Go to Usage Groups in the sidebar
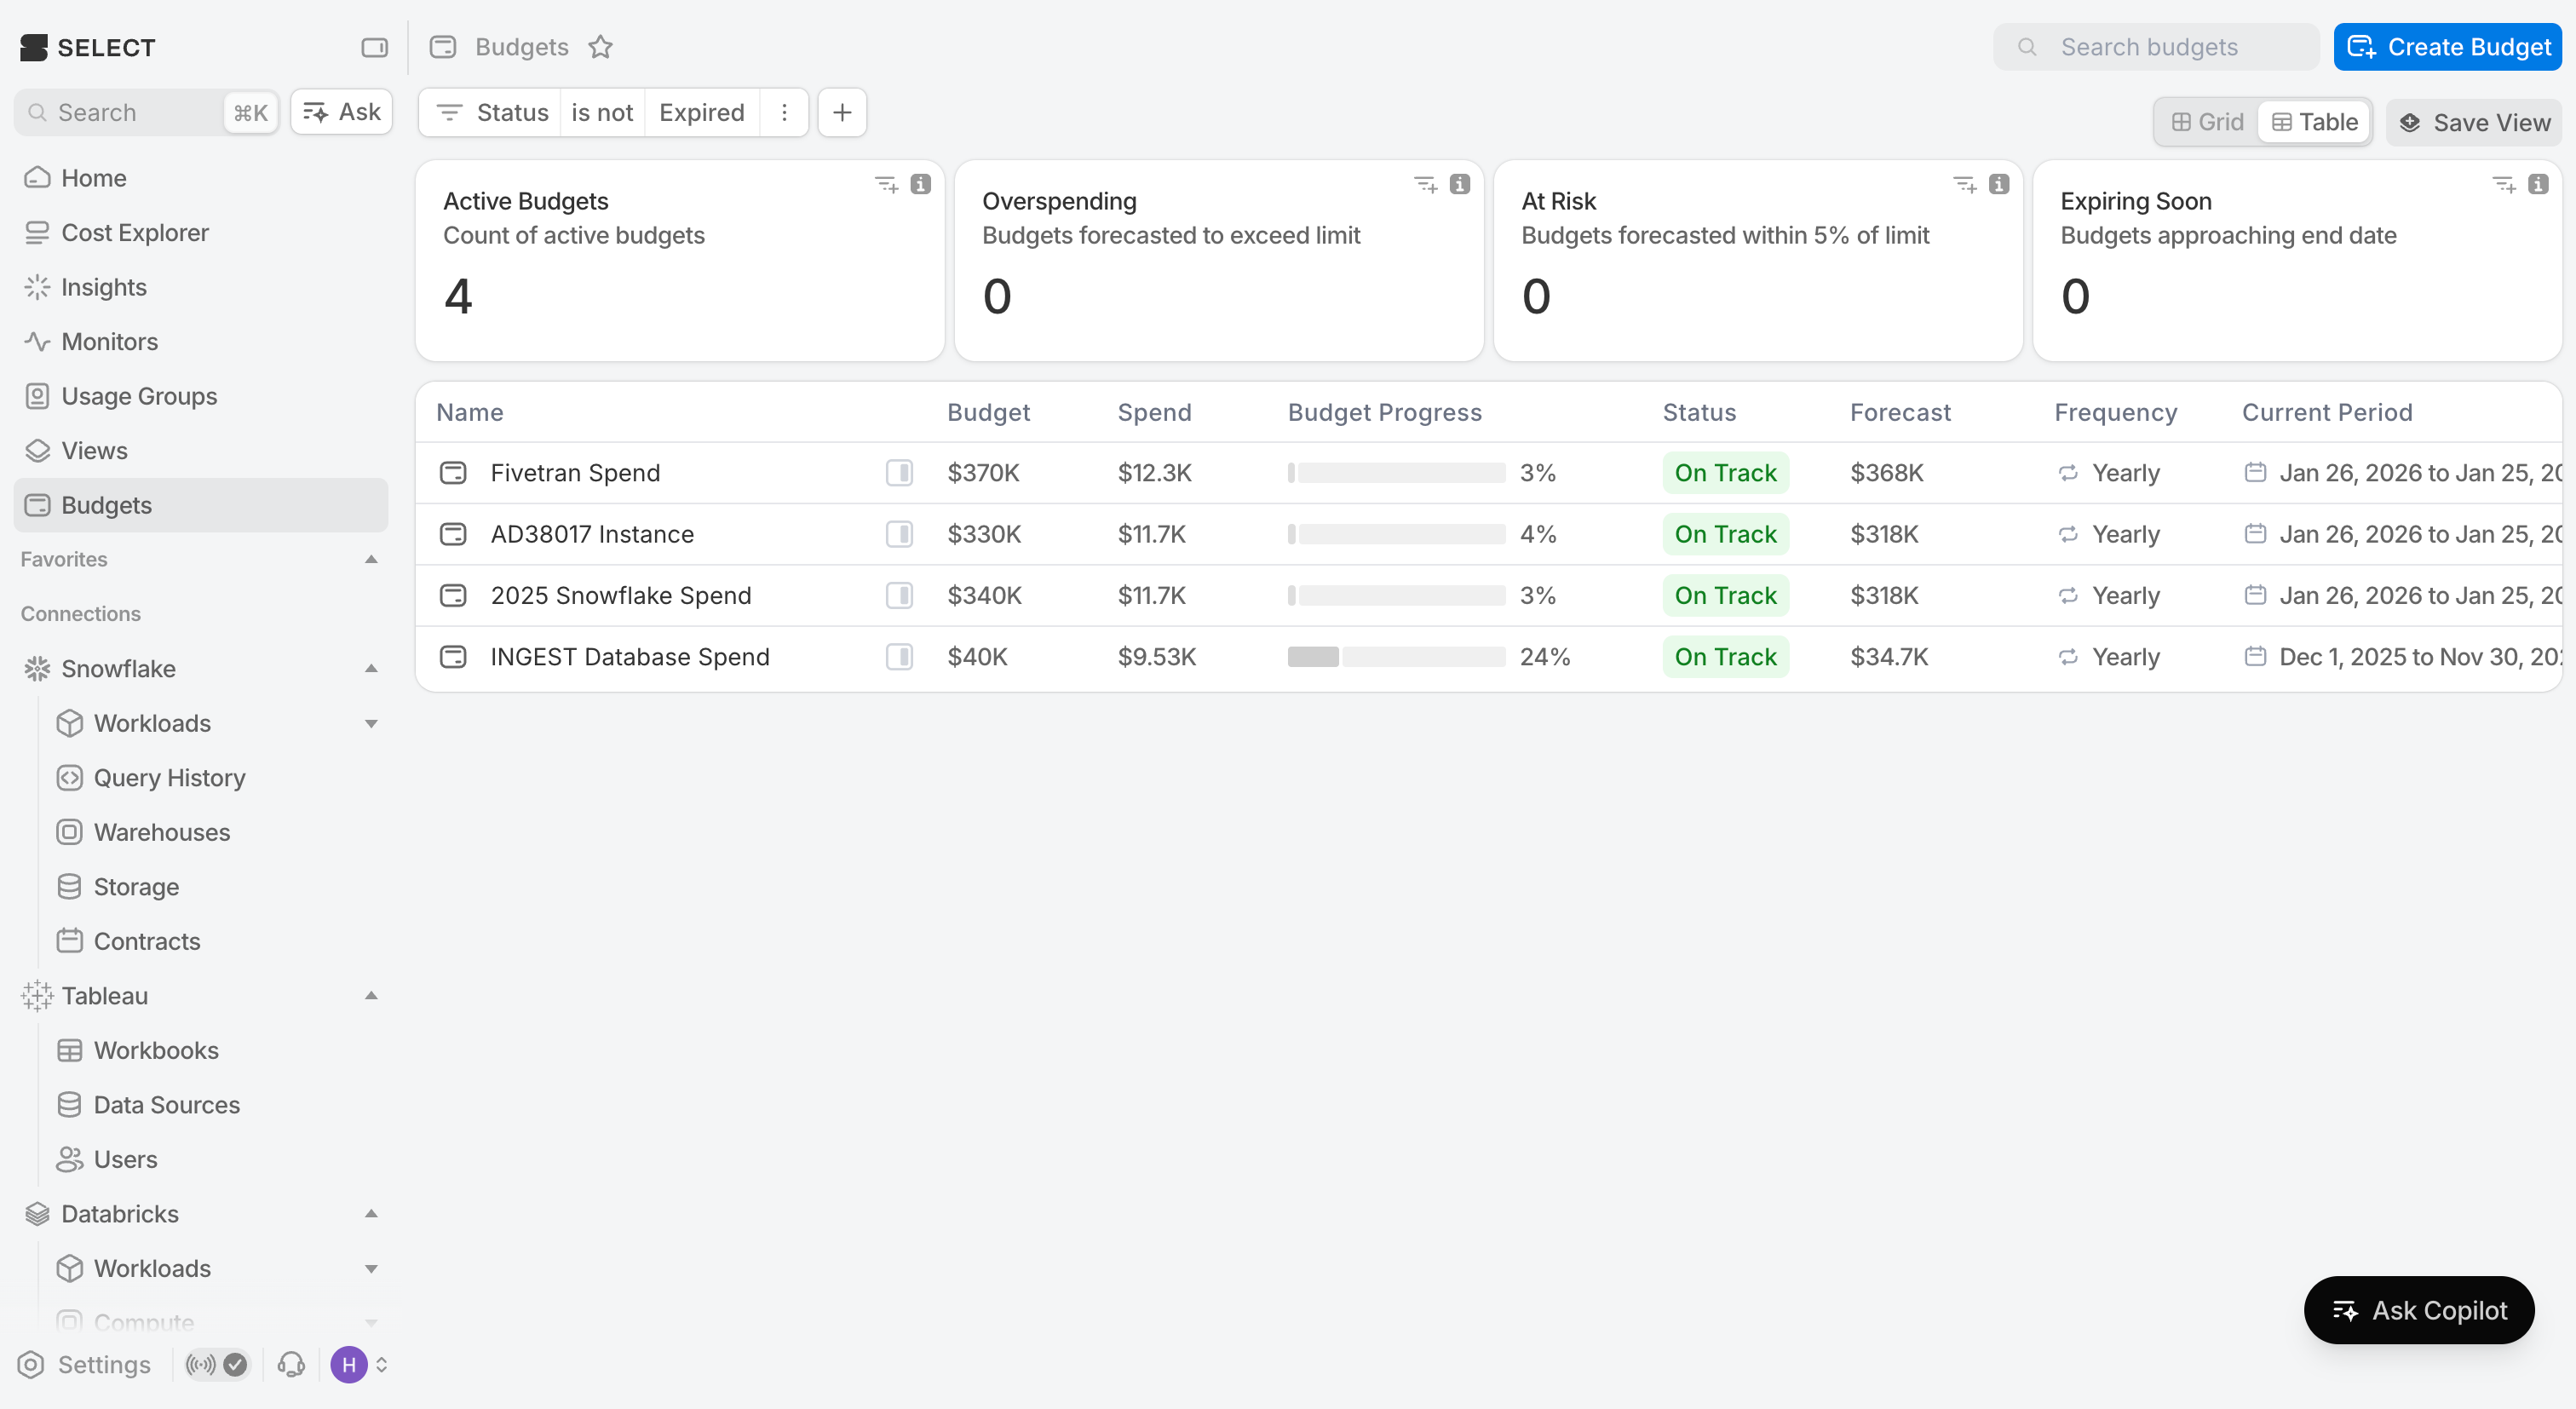 pos(139,396)
